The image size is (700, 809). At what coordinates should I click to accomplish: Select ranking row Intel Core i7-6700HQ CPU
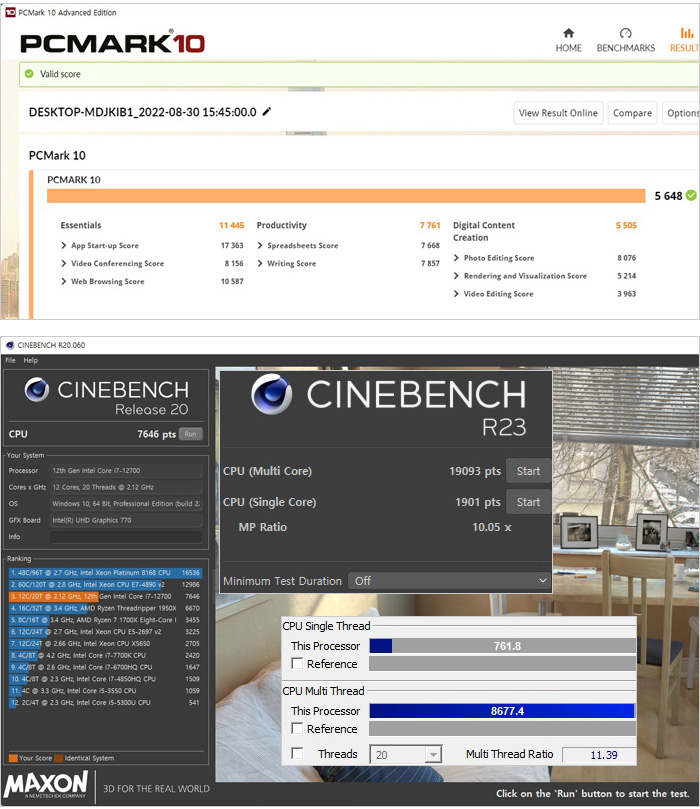(105, 667)
